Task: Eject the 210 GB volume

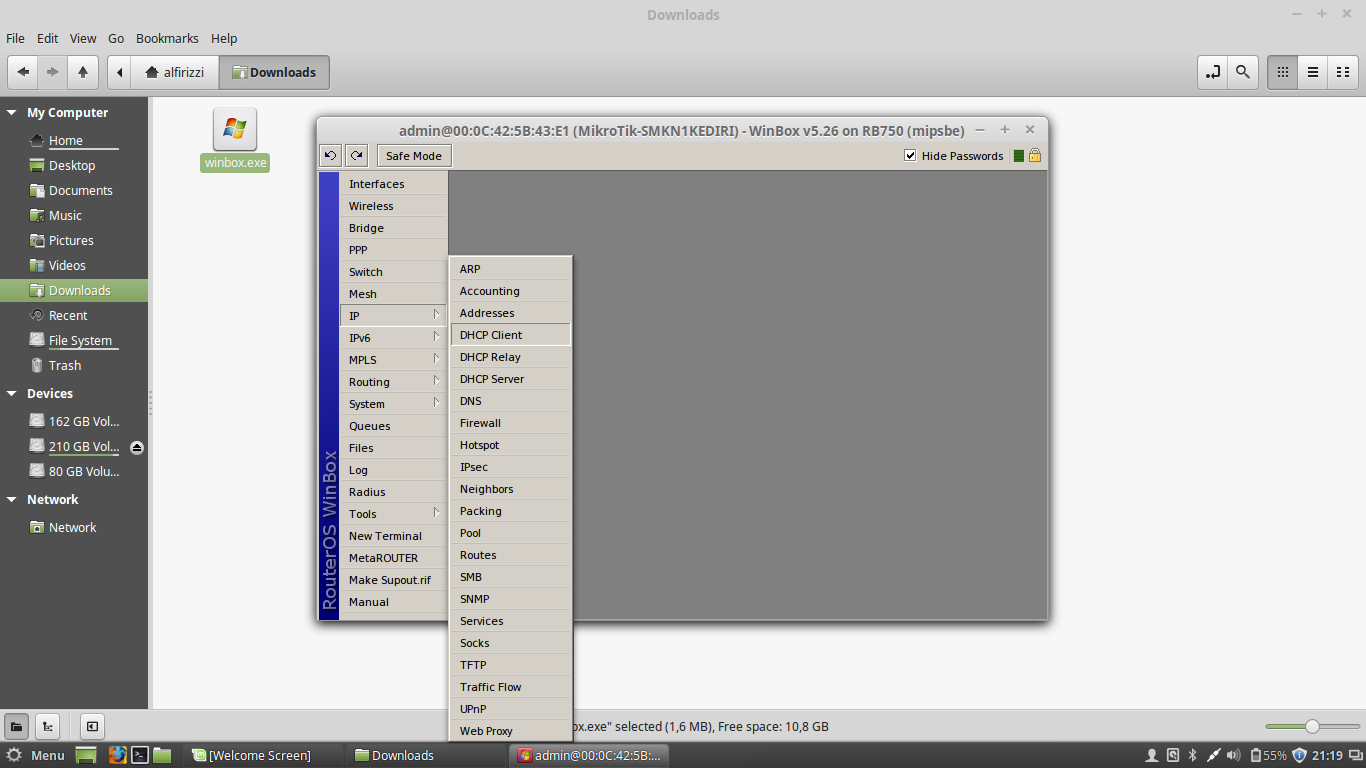Action: click(x=137, y=447)
